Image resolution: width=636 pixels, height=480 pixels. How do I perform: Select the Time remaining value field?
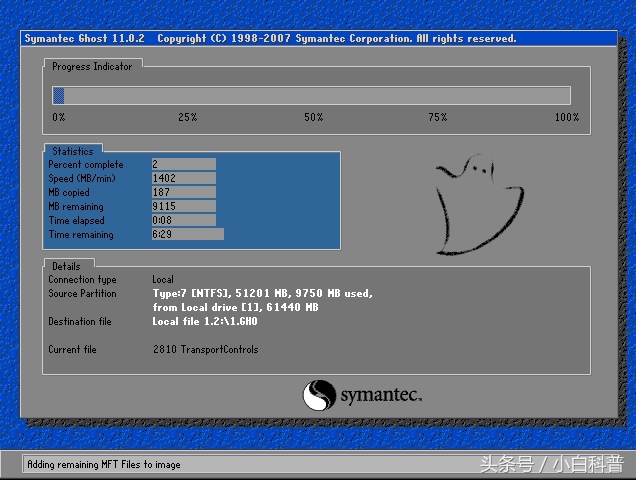[187, 234]
